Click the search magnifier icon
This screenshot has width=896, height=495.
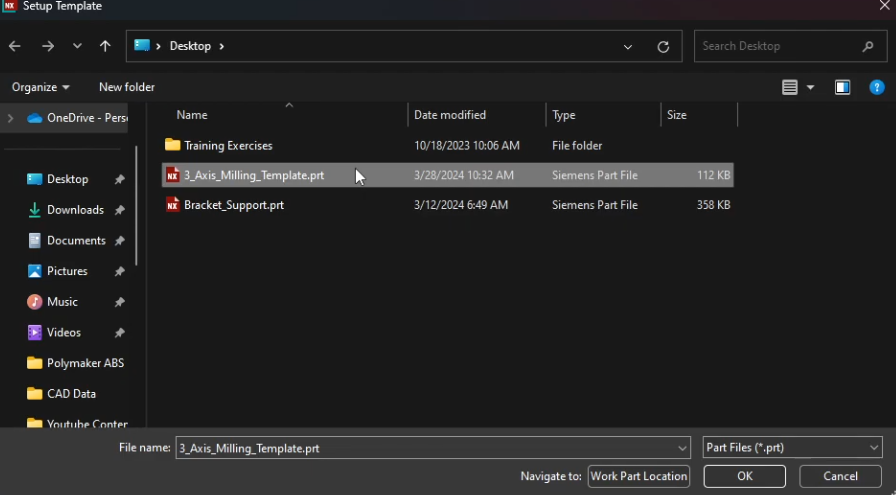868,46
